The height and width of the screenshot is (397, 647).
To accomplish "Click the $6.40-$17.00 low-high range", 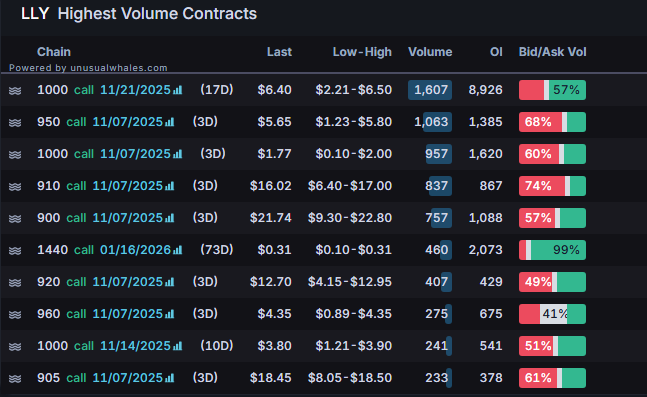I will (x=350, y=186).
